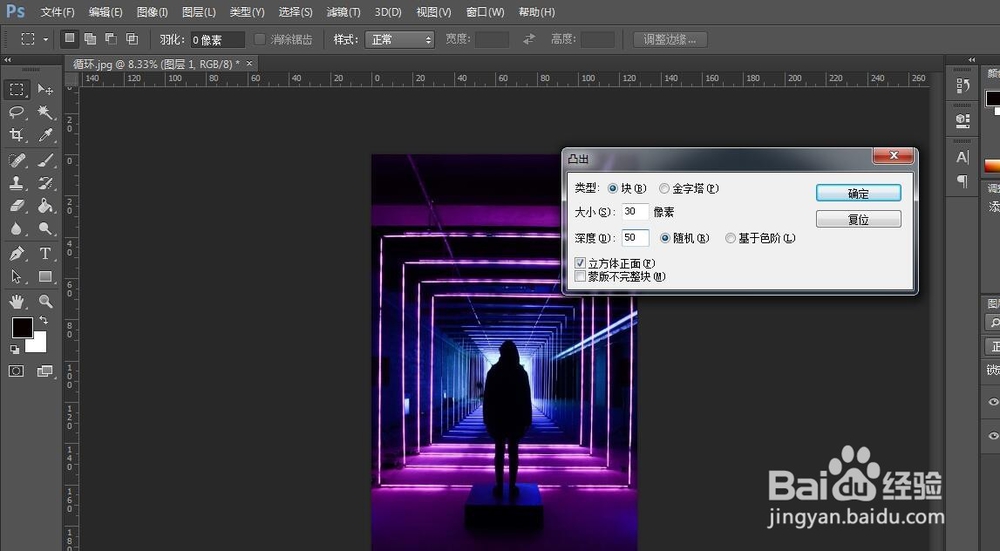This screenshot has width=1000, height=551.
Task: Choose Subtract from Selection mode
Action: [x=111, y=39]
